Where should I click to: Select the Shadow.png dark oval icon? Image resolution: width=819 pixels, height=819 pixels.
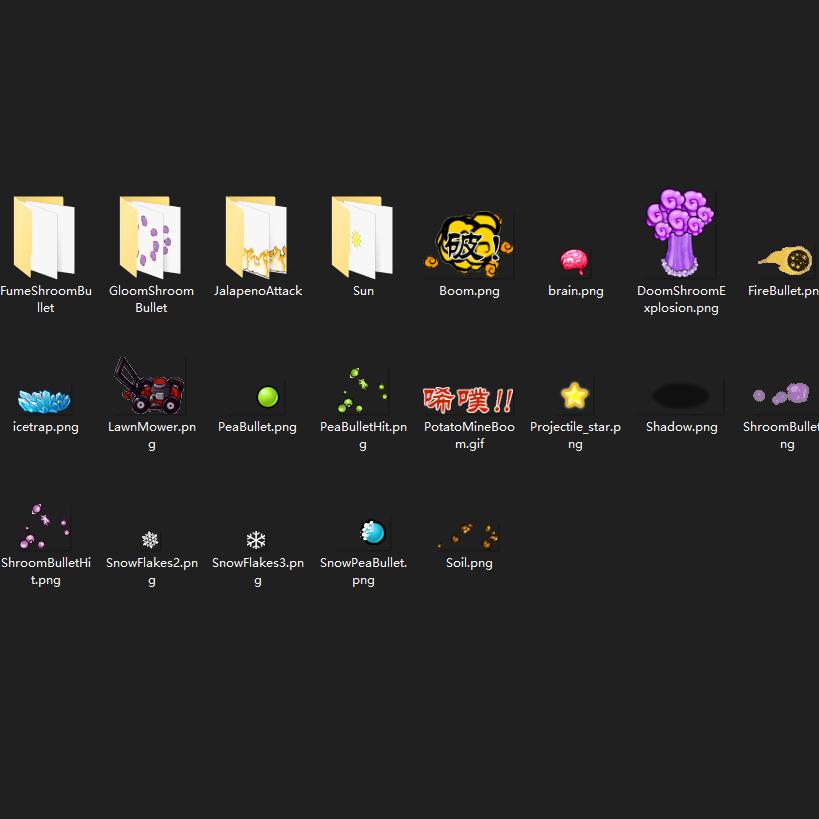(681, 395)
